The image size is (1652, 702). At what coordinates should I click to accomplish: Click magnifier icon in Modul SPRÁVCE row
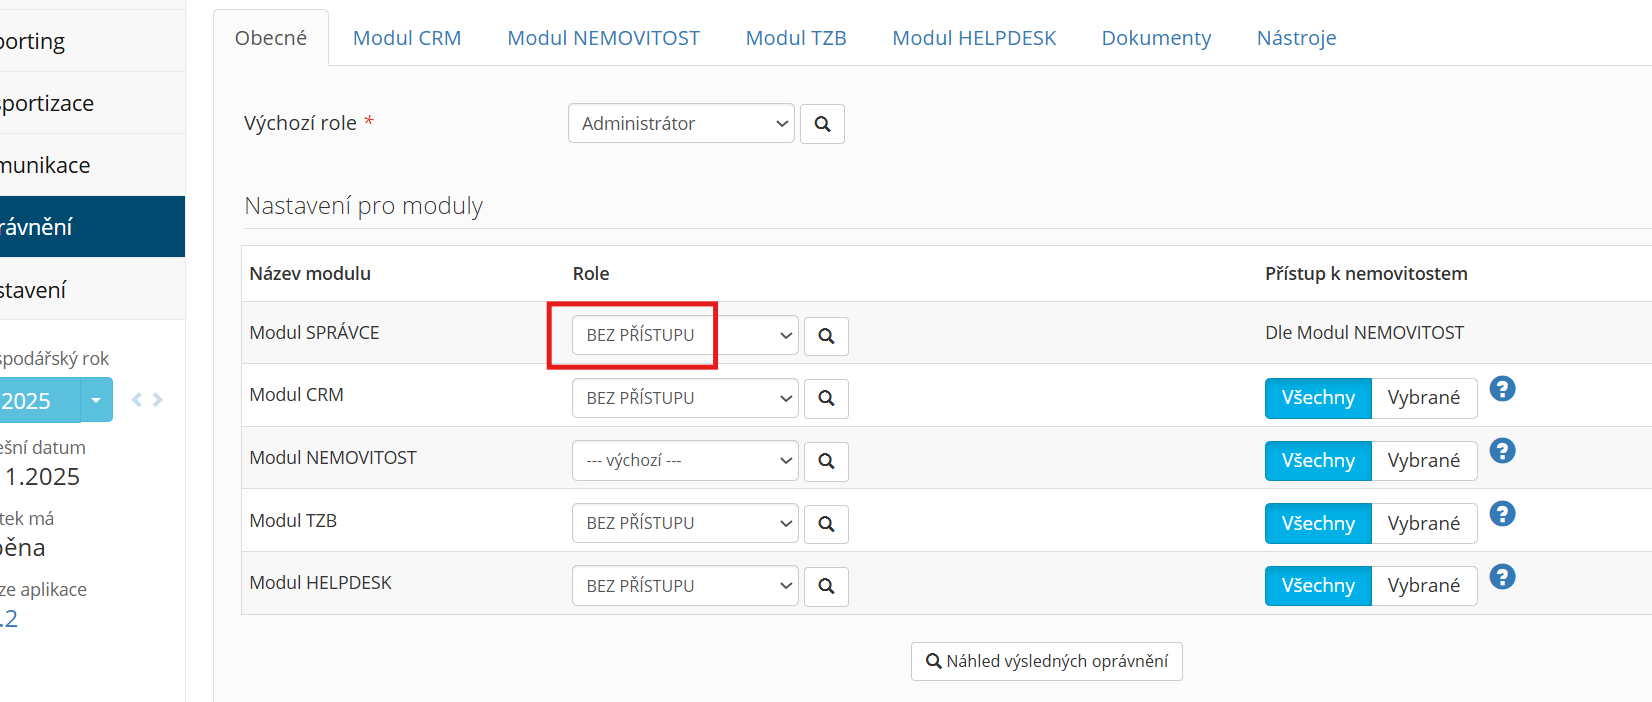click(x=826, y=336)
